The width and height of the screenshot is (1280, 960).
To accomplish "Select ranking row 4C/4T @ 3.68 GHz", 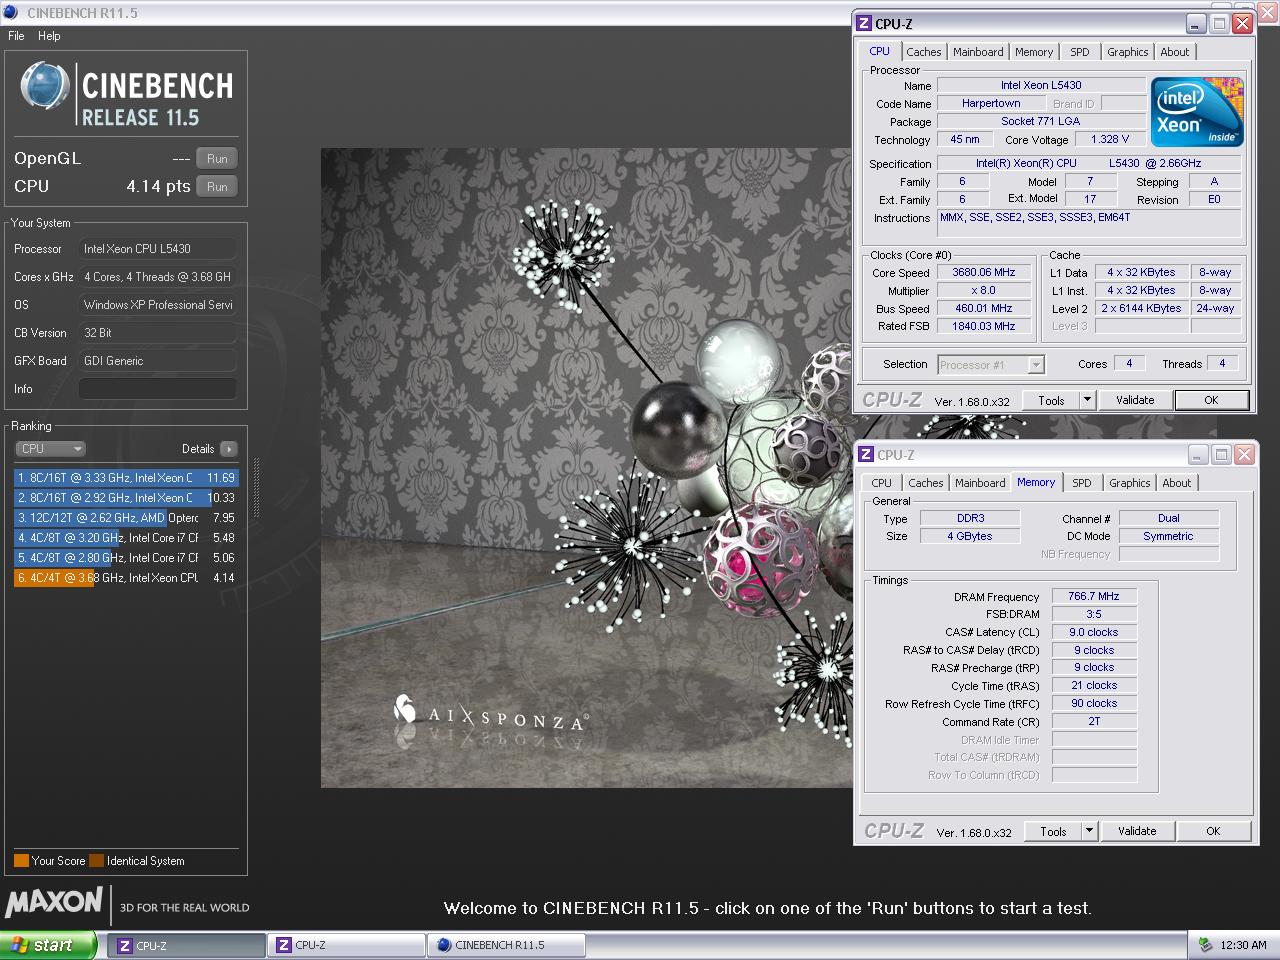I will [x=126, y=578].
